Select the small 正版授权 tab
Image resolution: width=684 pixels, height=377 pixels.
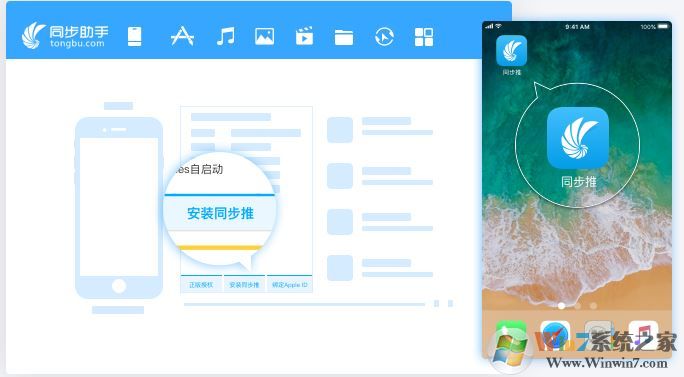[x=201, y=284]
